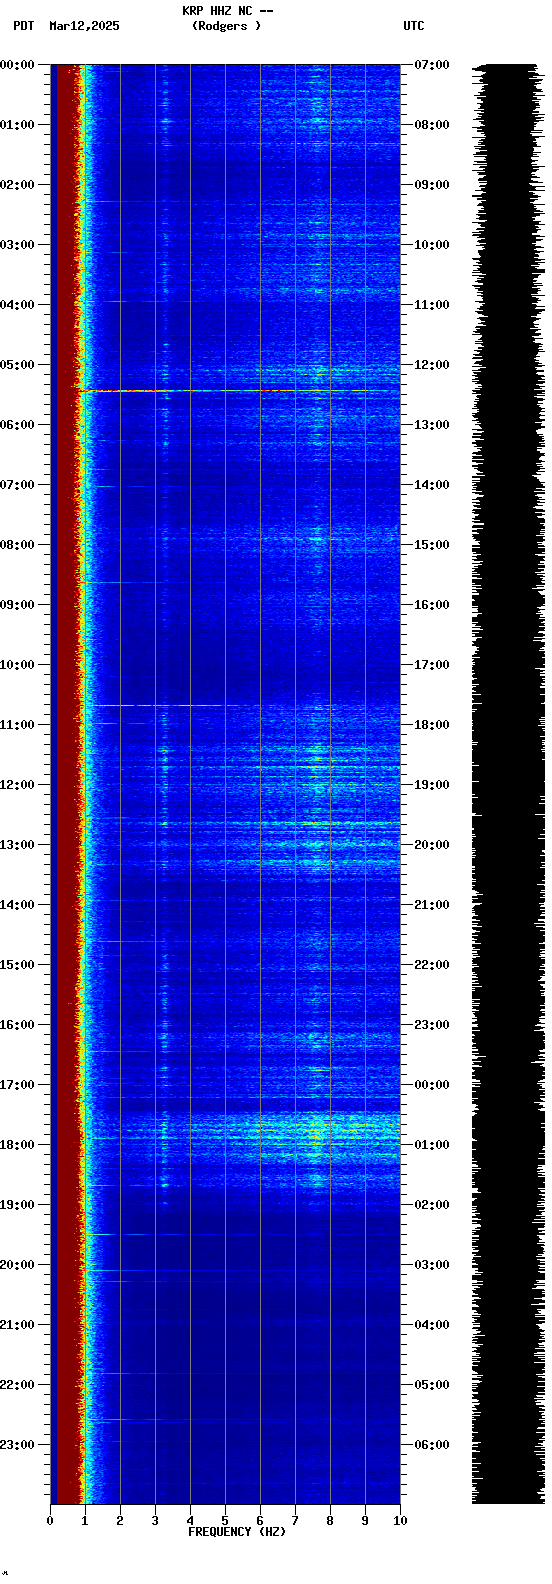
Task: Click the PDT time label '04:00'
Action: (17, 305)
